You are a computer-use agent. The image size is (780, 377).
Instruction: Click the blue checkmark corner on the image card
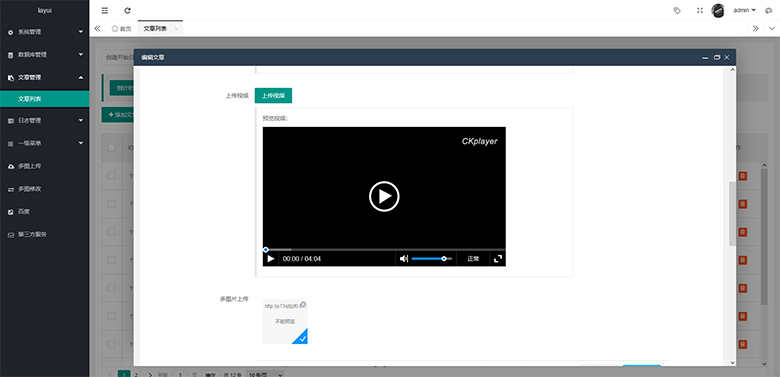coord(300,337)
